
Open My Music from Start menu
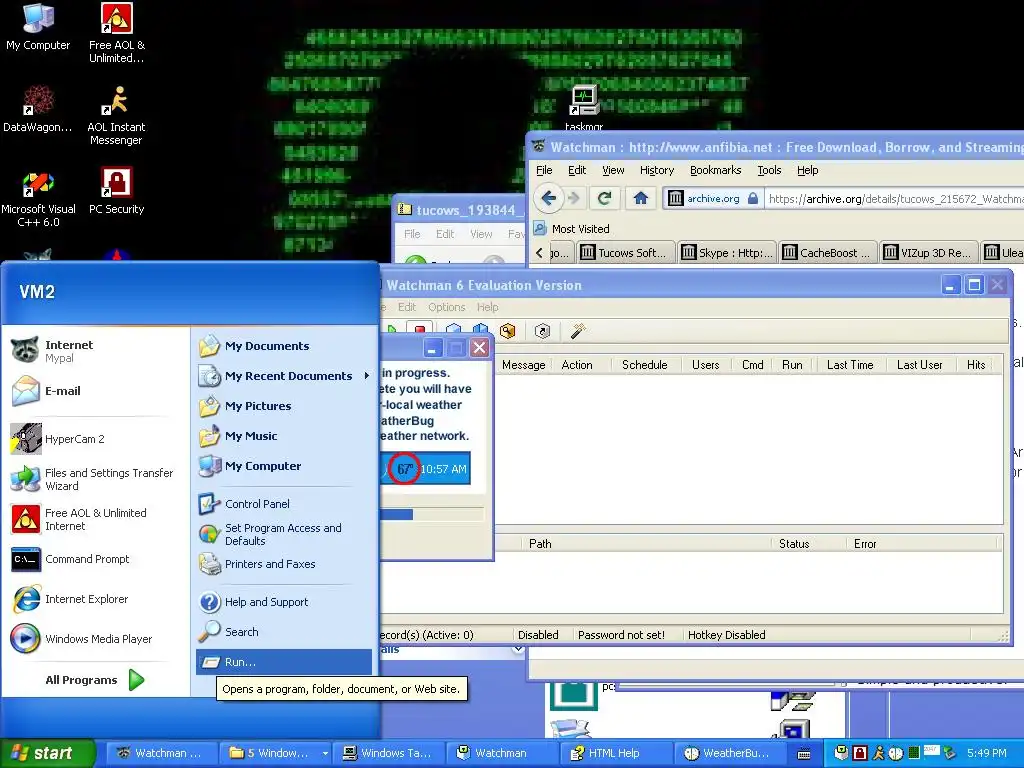(x=284, y=436)
